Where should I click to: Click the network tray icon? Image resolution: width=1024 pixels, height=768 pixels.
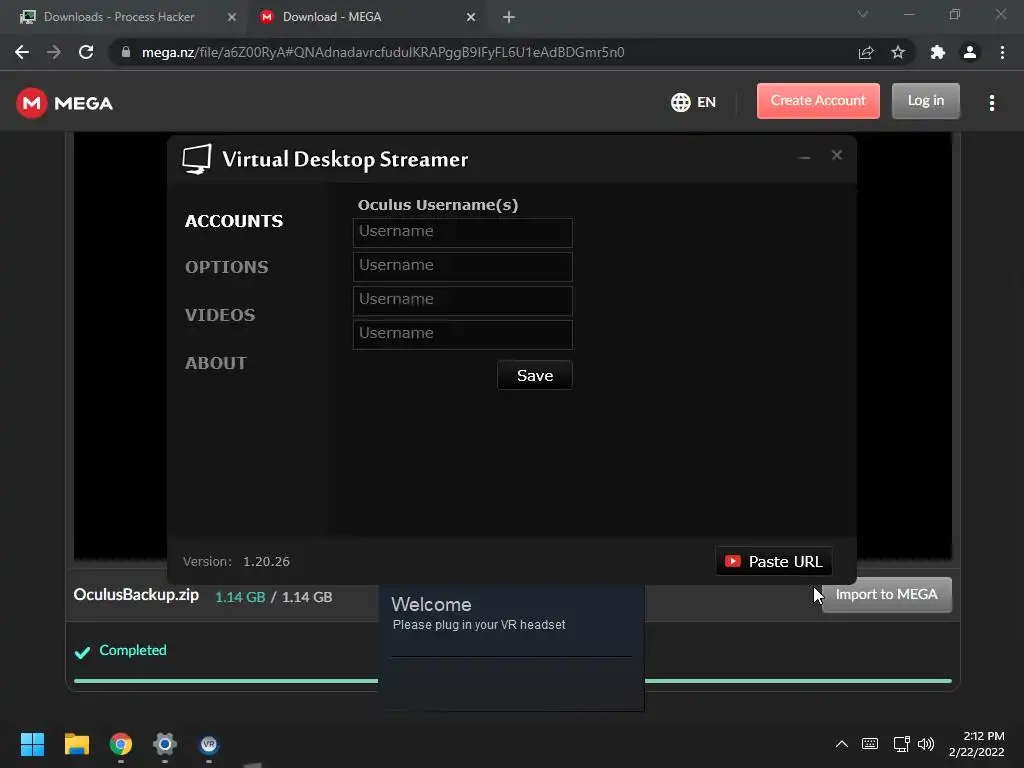coord(901,744)
